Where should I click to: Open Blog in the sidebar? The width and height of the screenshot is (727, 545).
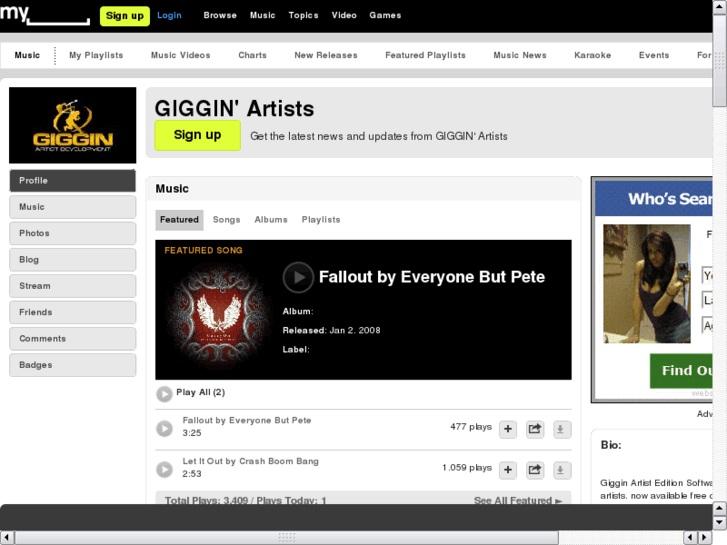click(73, 260)
